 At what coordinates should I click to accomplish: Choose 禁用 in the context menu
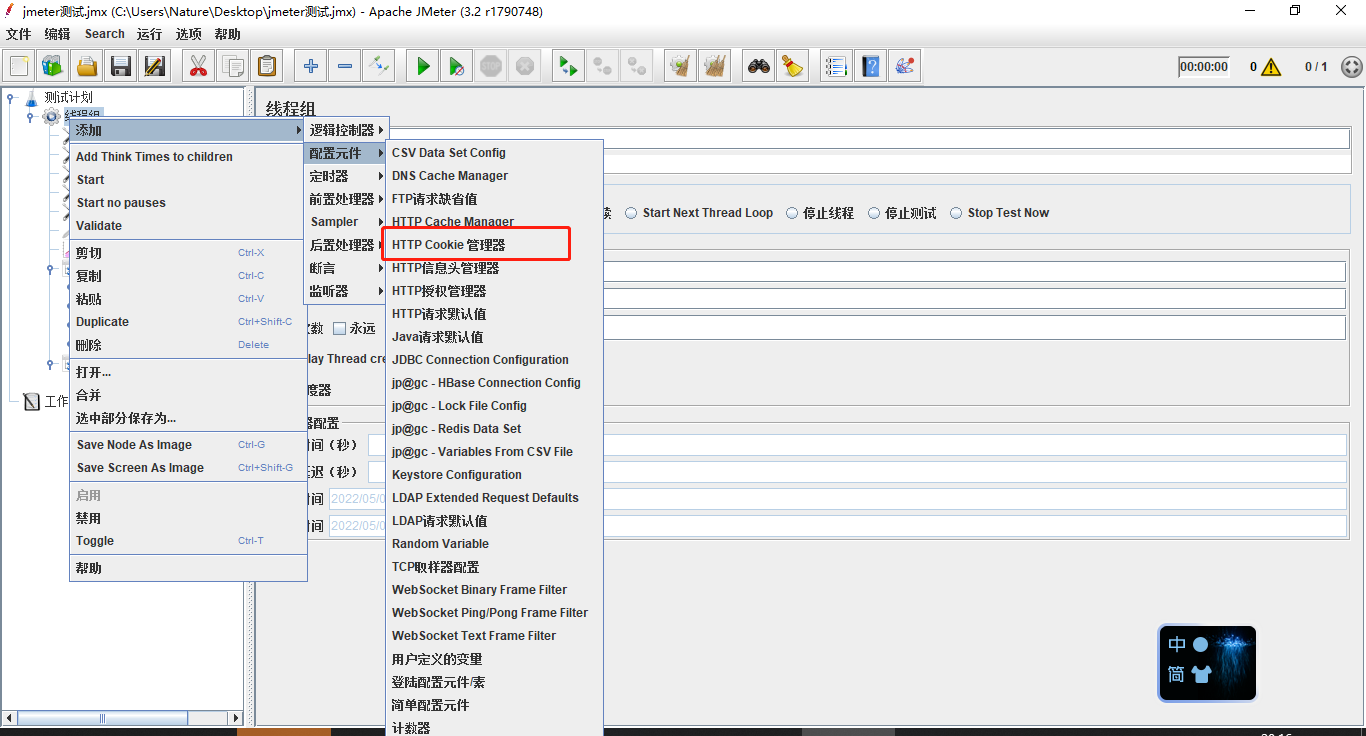(x=188, y=518)
